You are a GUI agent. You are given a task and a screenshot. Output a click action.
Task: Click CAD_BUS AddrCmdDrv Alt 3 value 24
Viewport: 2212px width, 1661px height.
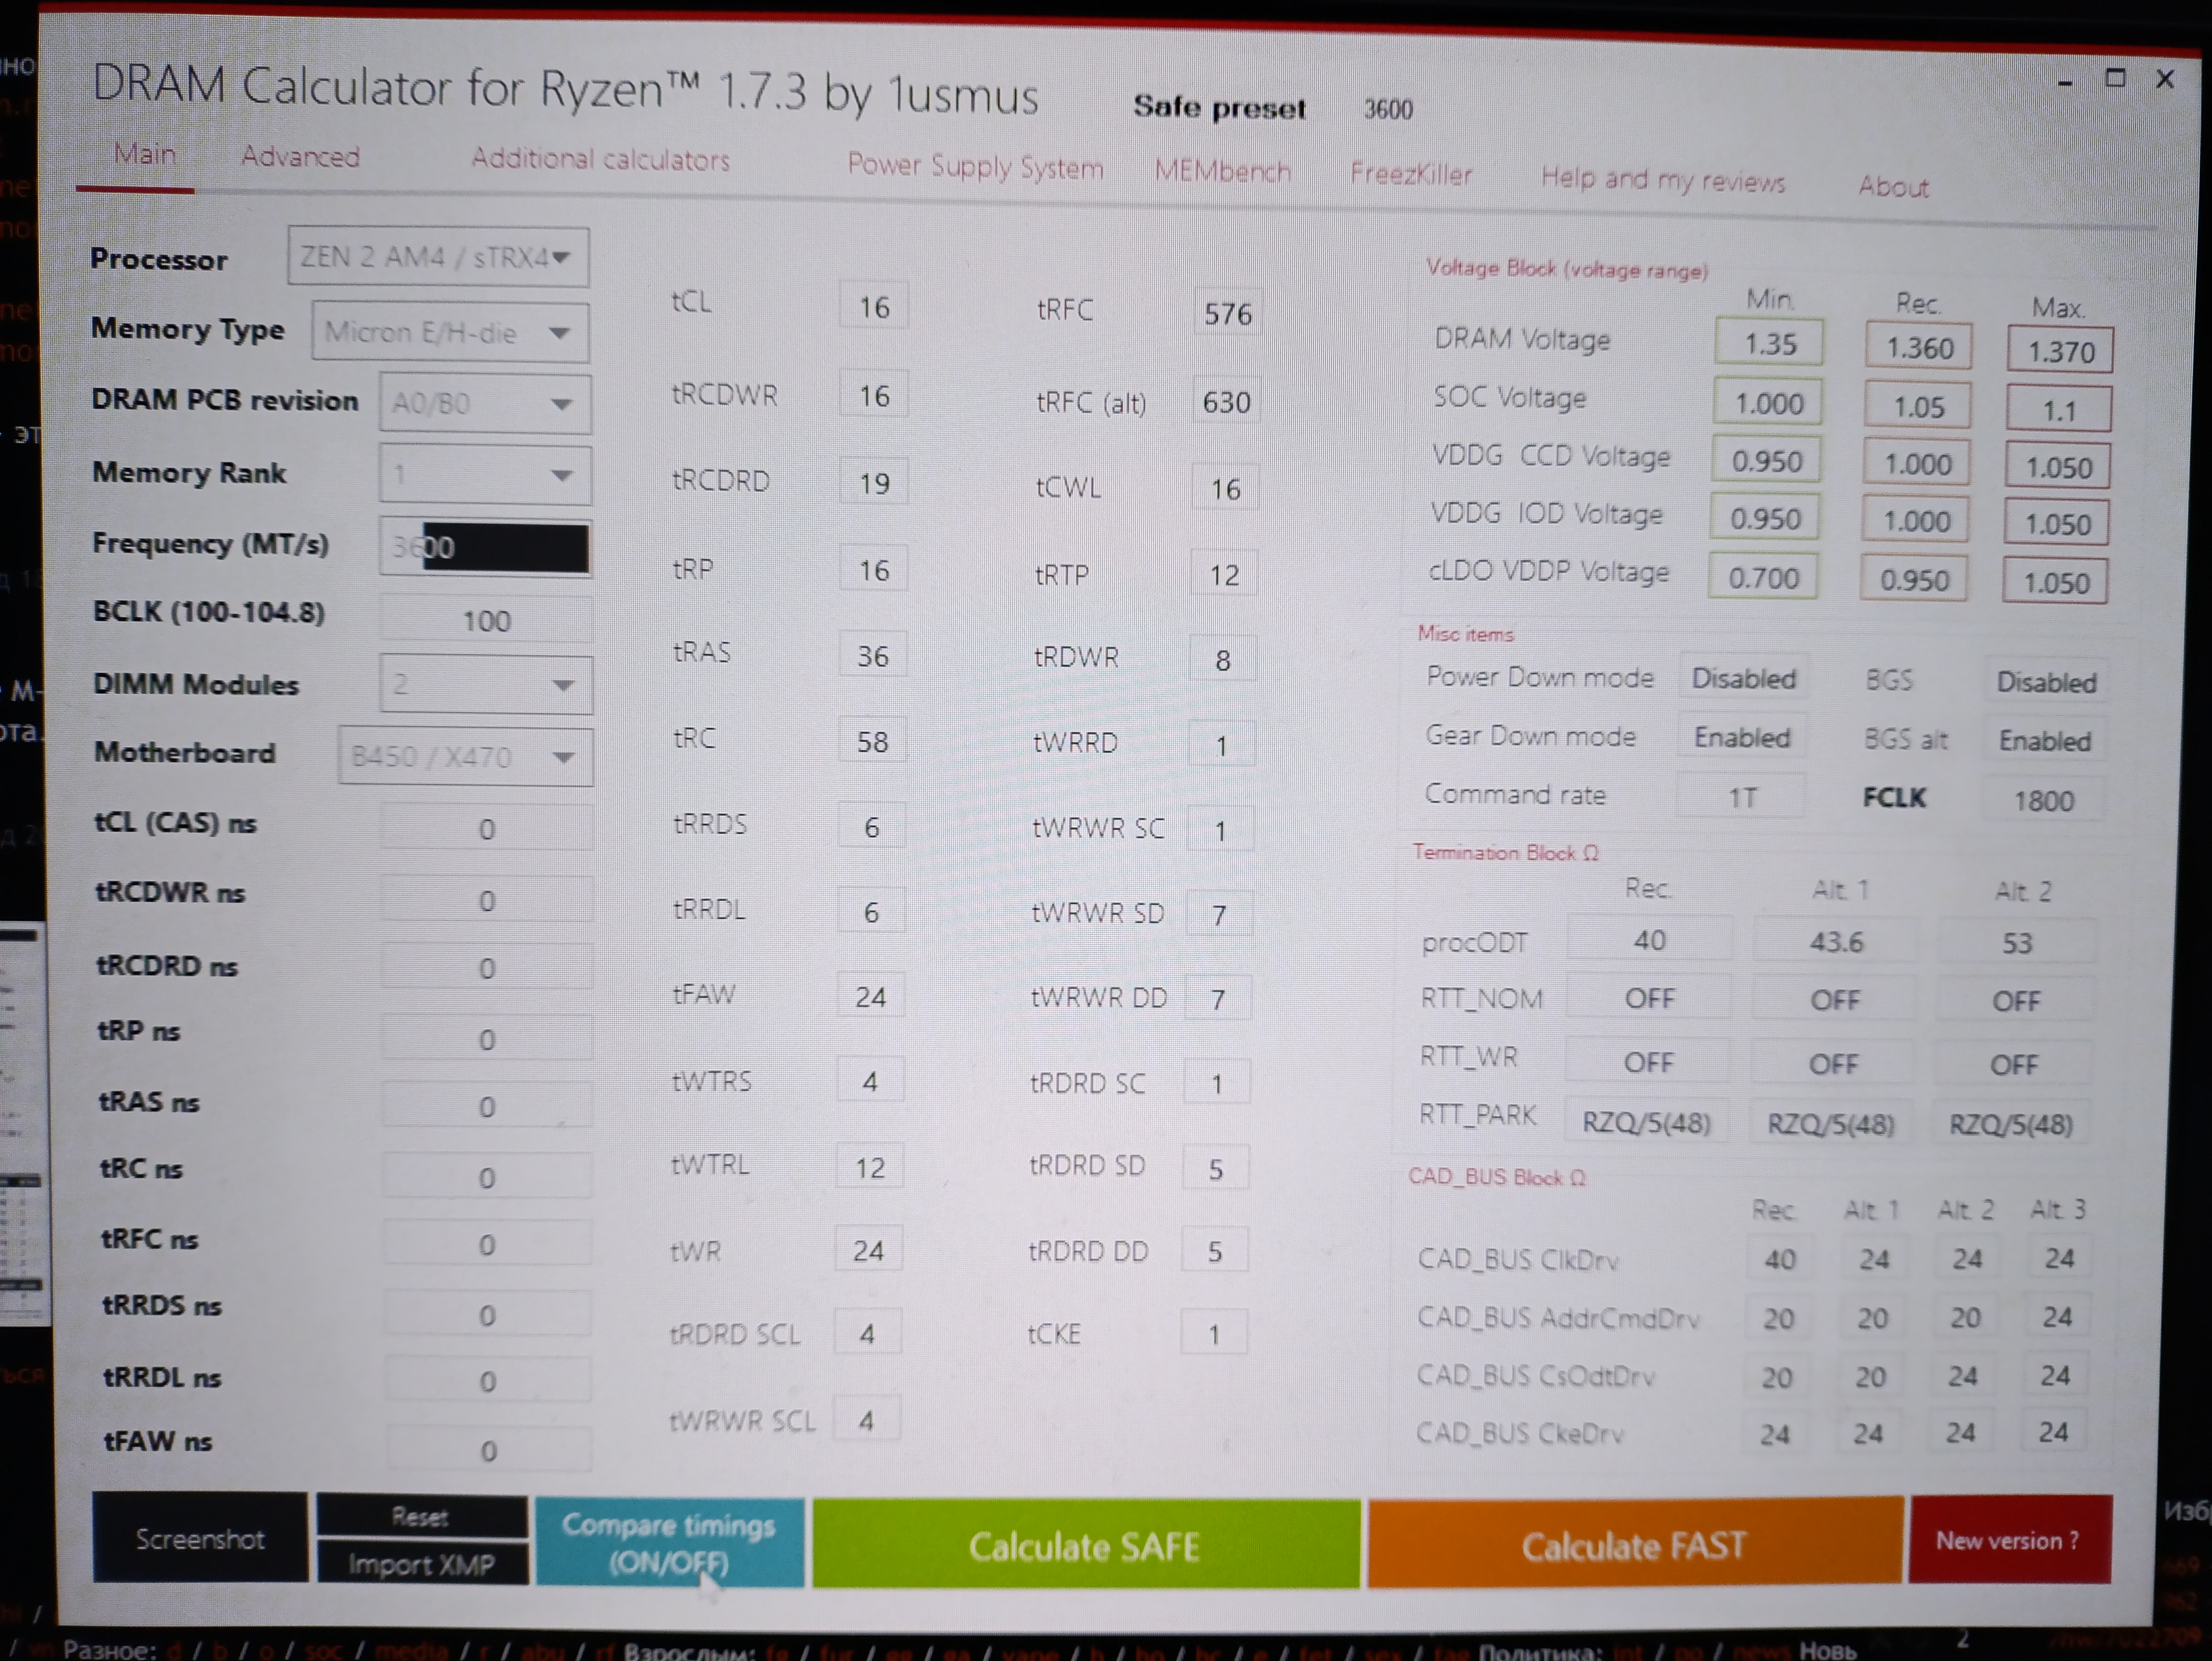pos(2056,1316)
